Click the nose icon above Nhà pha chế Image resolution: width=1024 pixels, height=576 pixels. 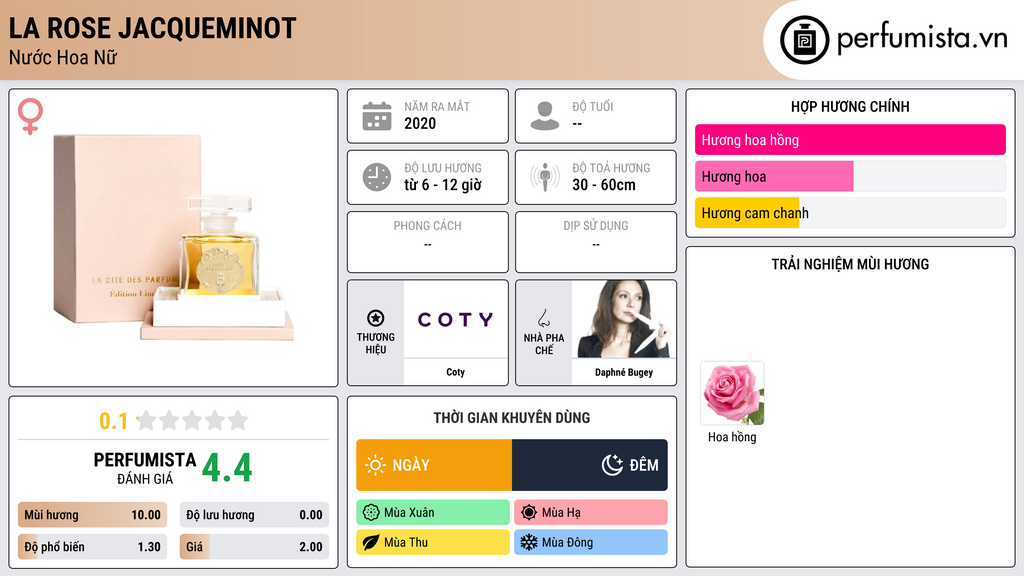pyautogui.click(x=543, y=318)
